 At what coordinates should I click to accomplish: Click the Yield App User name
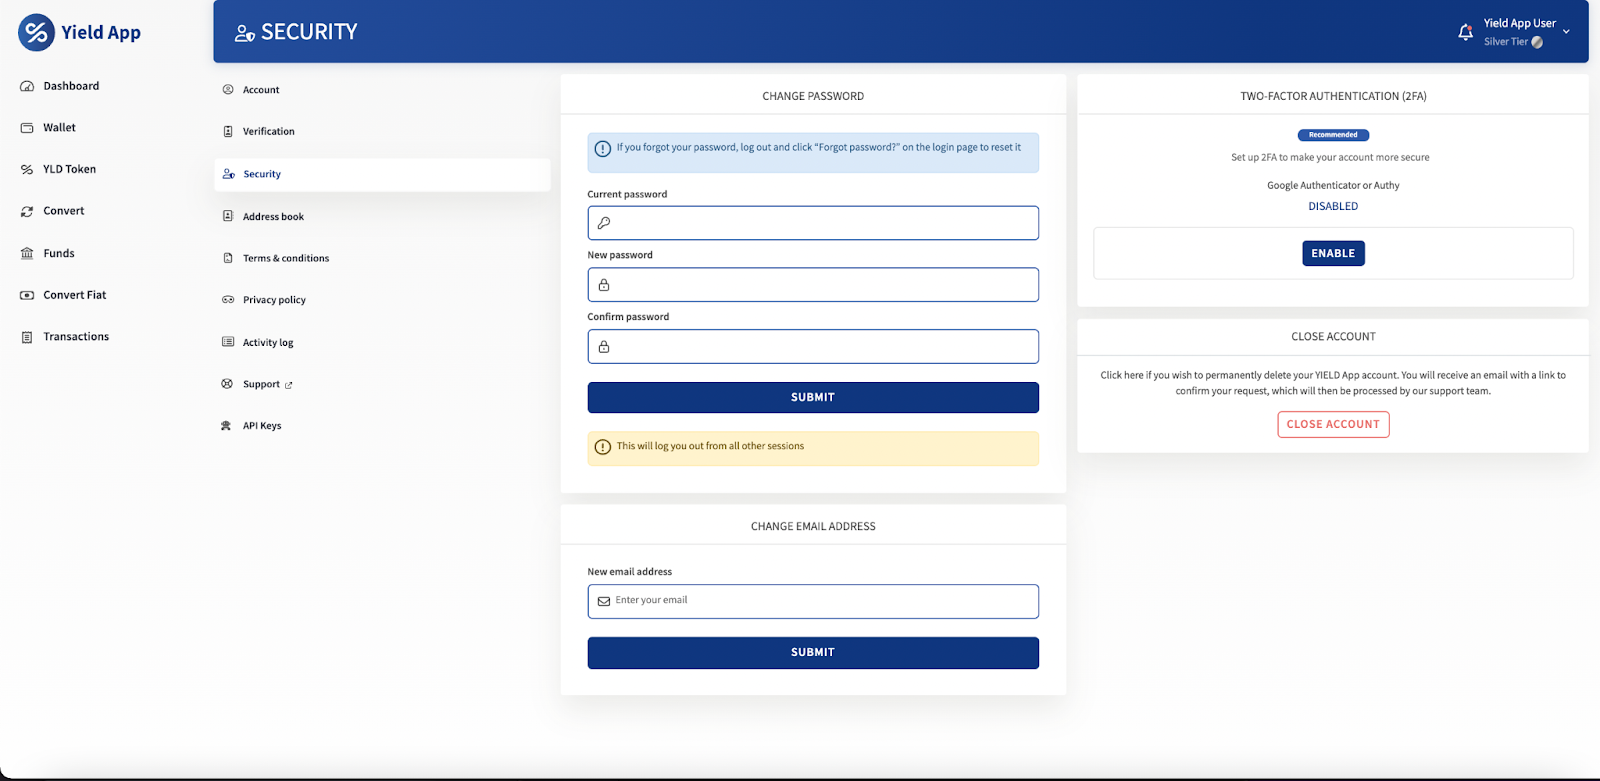pos(1519,23)
